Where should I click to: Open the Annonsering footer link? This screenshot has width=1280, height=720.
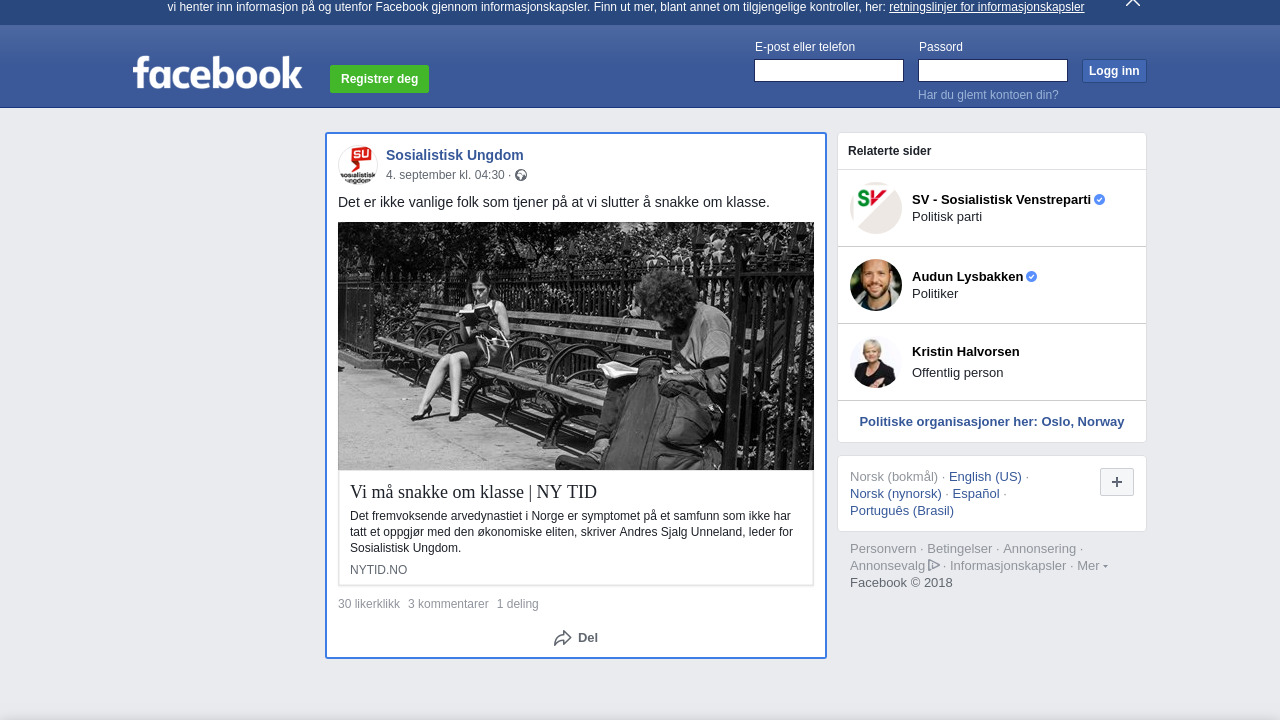point(1040,549)
